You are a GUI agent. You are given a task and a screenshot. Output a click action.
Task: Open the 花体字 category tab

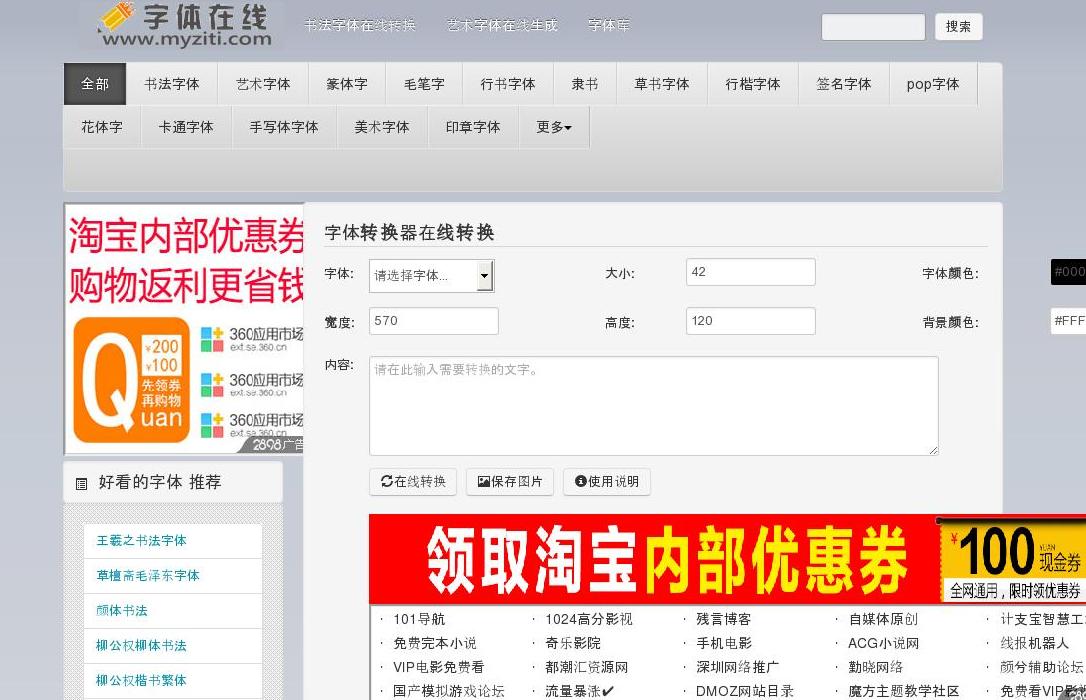coord(102,127)
